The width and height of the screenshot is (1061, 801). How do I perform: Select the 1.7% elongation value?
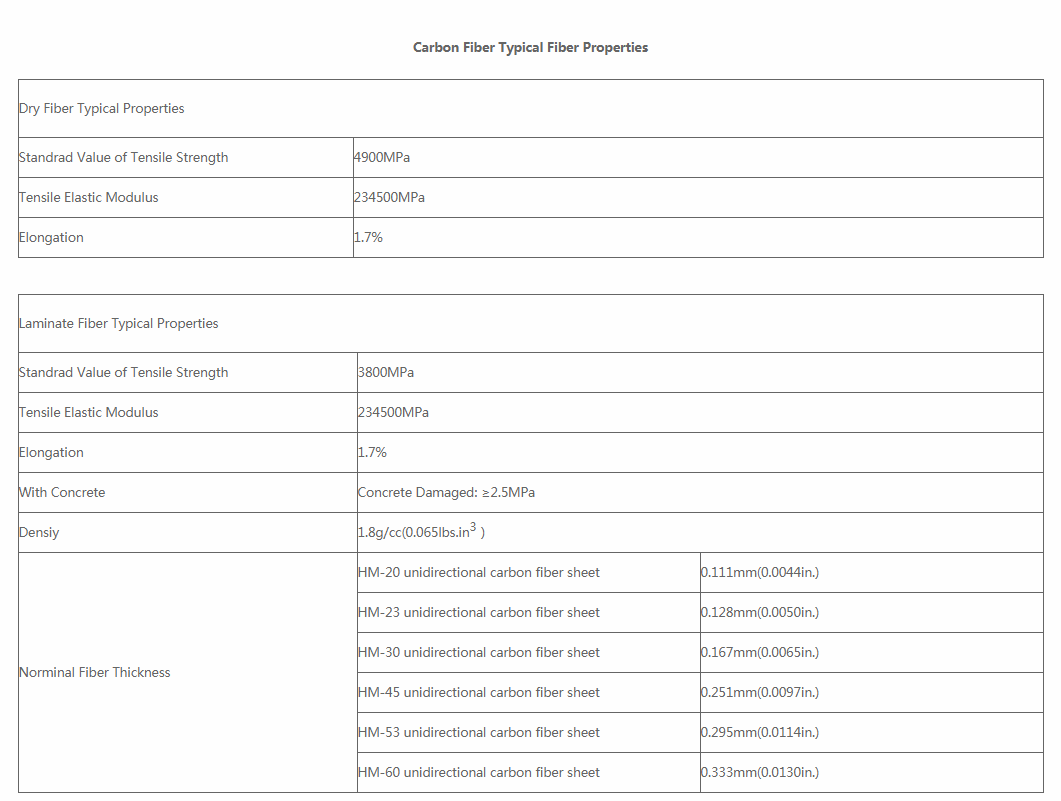tap(368, 237)
